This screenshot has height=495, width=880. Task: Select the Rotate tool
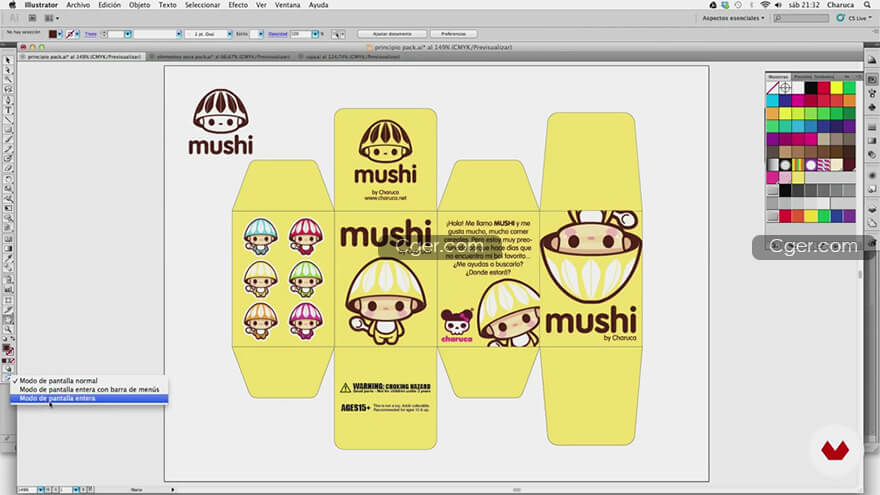[x=8, y=179]
